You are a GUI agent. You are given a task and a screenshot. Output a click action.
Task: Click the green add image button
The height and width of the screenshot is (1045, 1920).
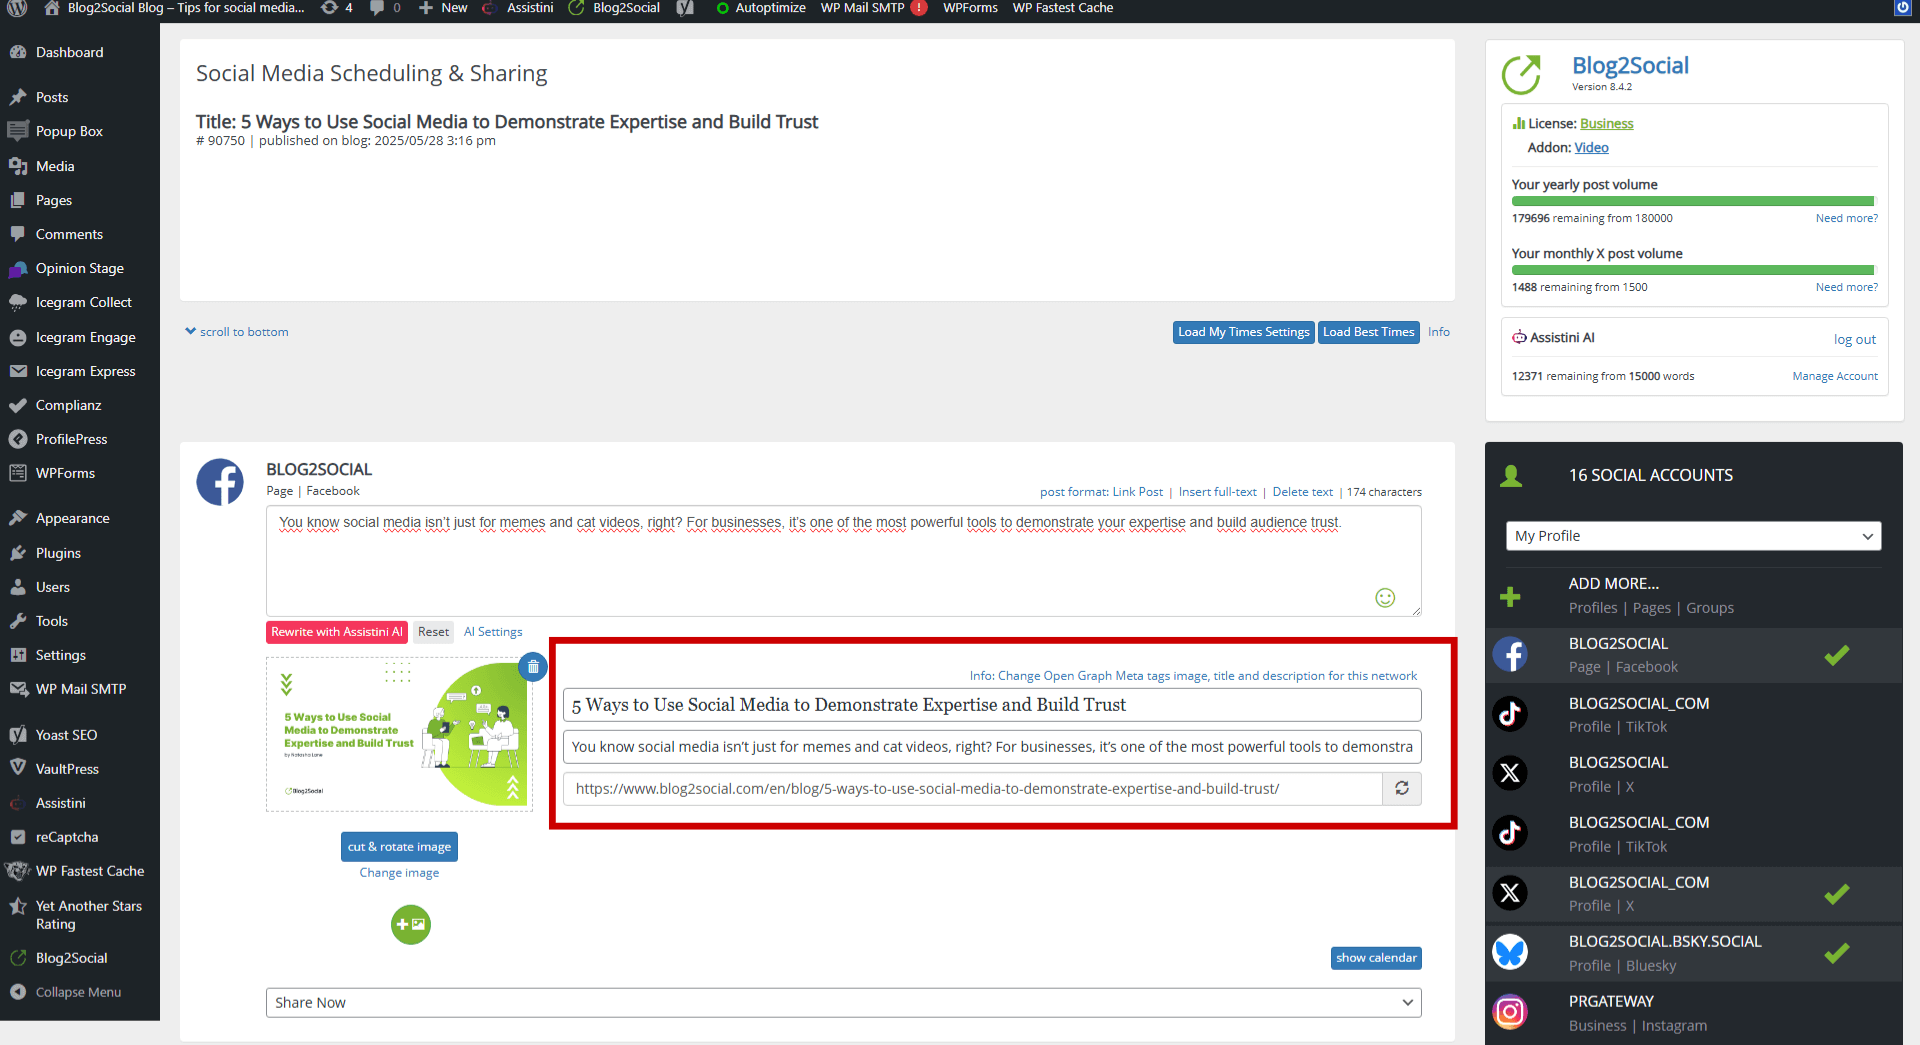tap(411, 925)
